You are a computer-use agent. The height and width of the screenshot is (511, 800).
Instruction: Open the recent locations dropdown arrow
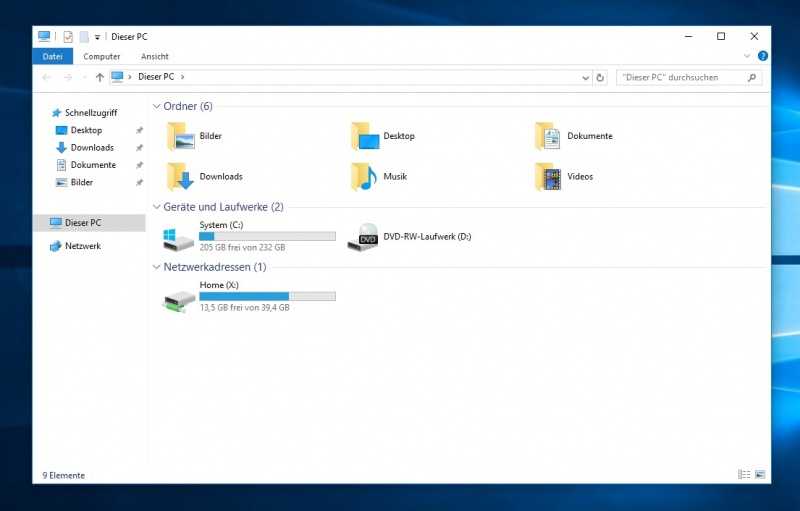[x=85, y=78]
